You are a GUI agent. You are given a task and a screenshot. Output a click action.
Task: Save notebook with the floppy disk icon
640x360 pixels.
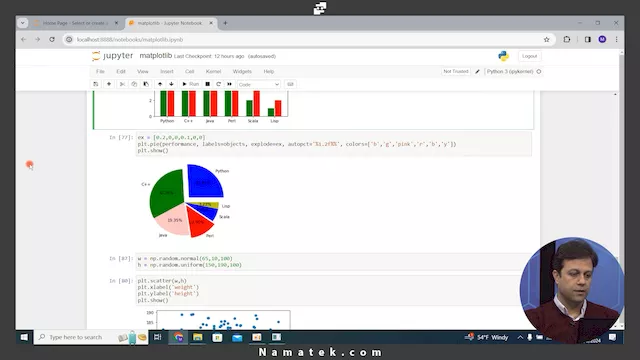tap(96, 84)
